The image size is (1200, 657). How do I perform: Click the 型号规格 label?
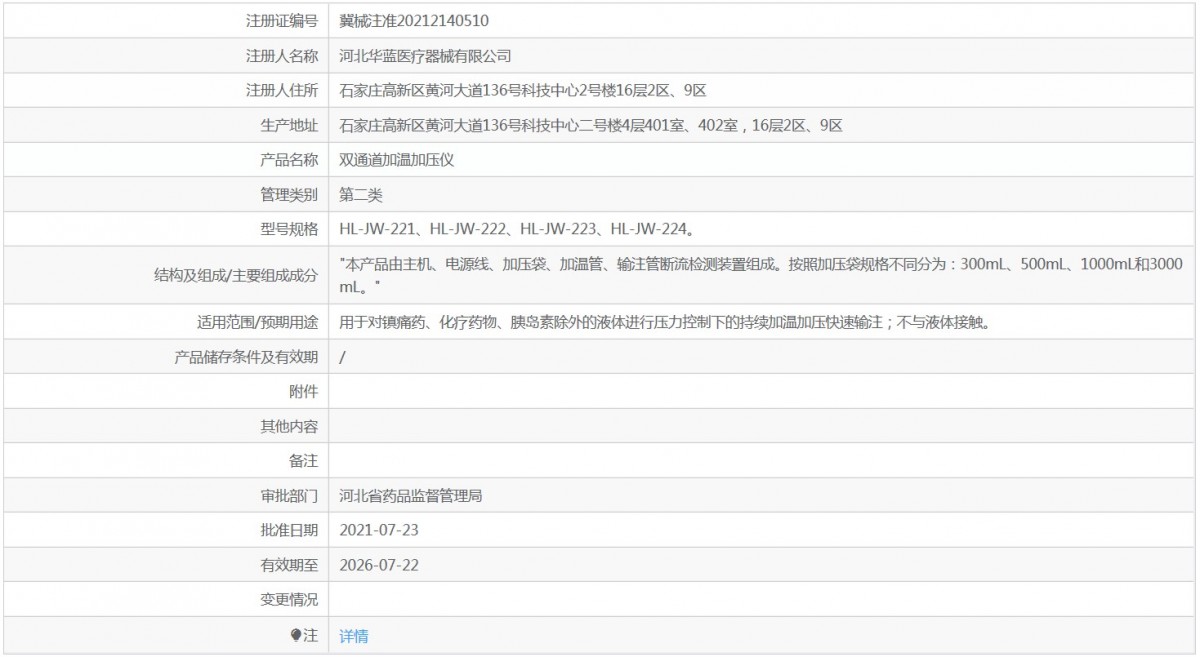[x=289, y=229]
